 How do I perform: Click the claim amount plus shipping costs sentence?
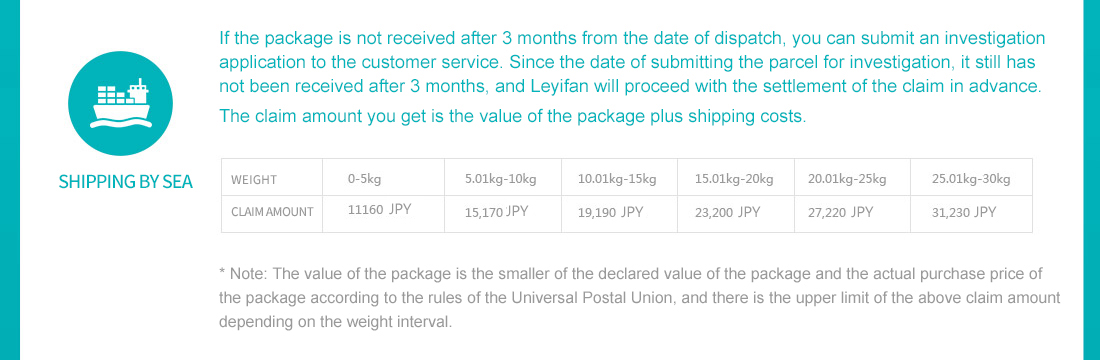(x=513, y=116)
